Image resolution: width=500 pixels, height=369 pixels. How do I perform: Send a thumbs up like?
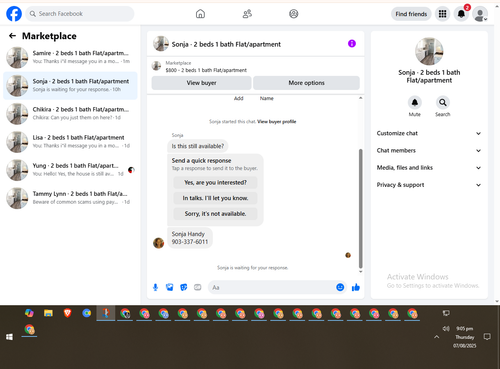tap(356, 287)
